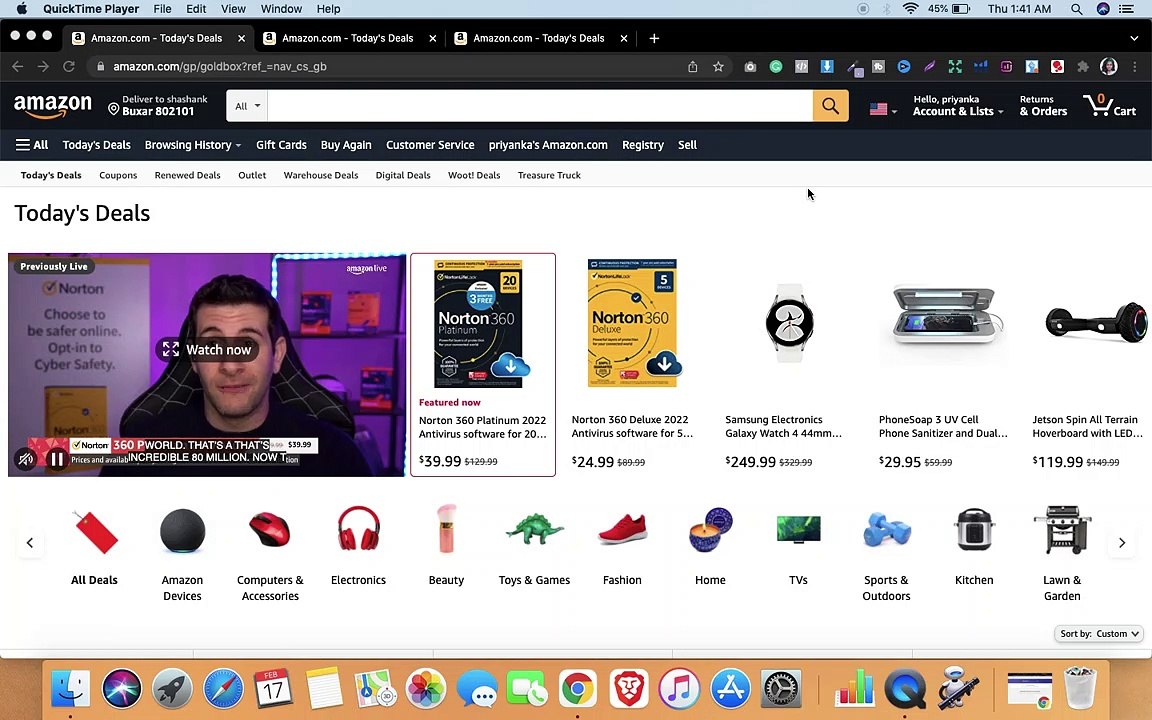Close the third Chrome tab
The image size is (1152, 720).
624,38
